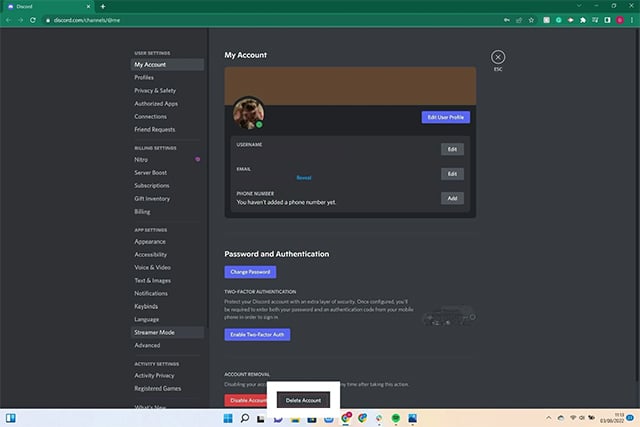Go back in browser history
The width and height of the screenshot is (640, 427).
point(8,20)
